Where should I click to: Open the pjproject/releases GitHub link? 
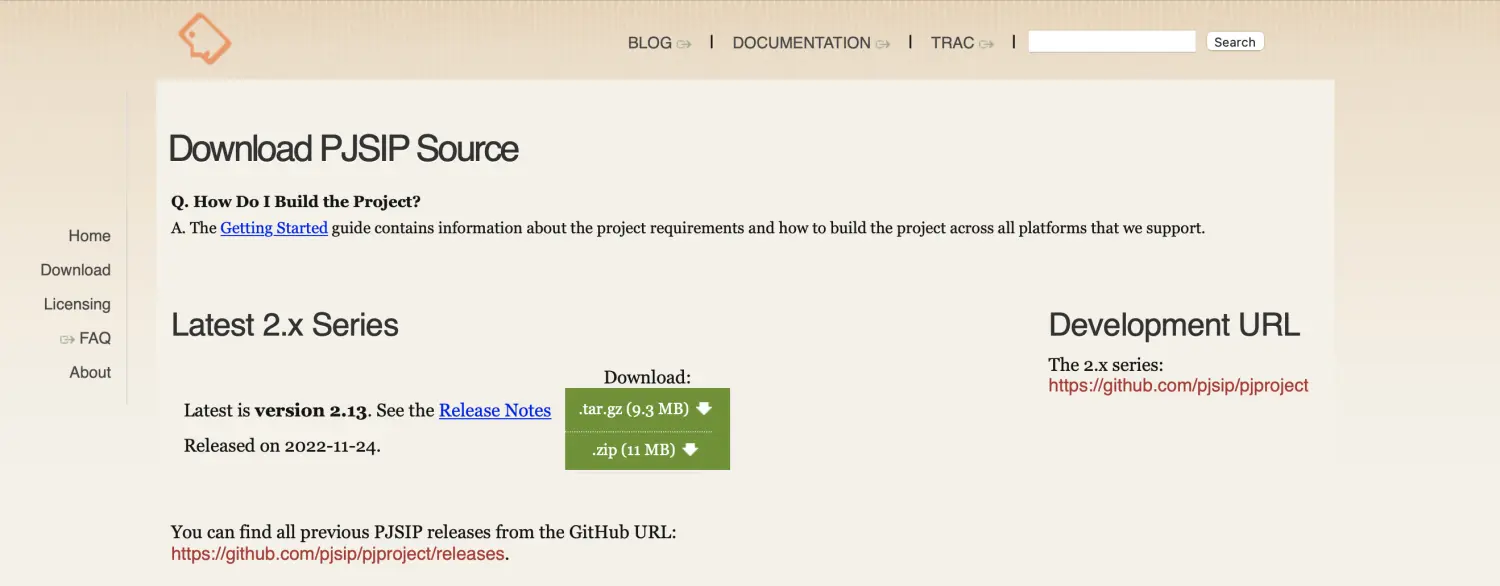tap(338, 553)
